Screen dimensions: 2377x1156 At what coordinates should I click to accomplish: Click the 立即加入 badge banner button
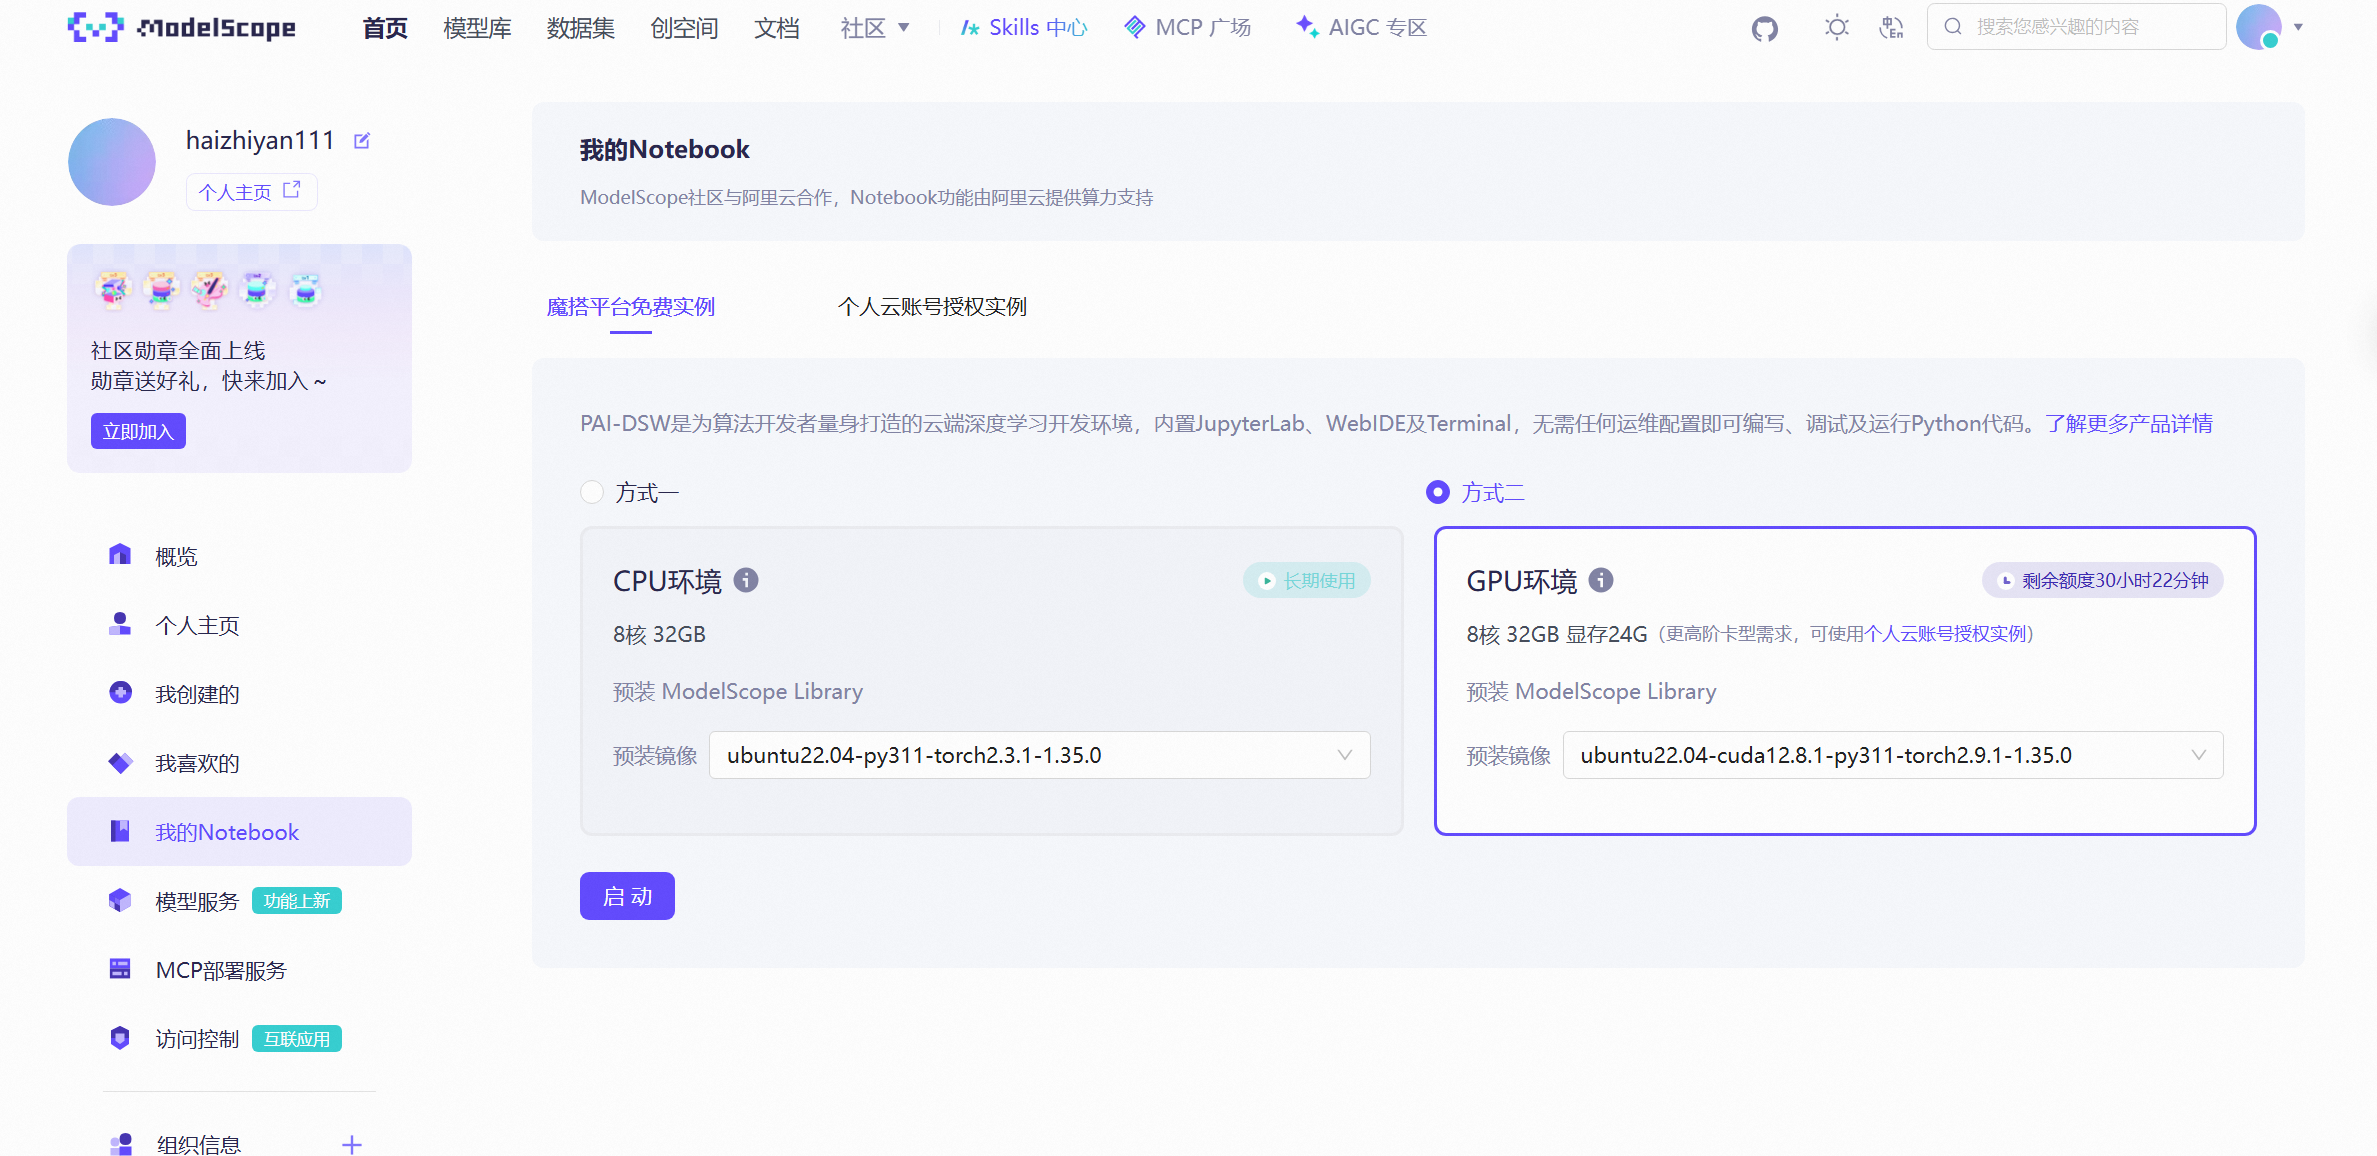point(138,431)
